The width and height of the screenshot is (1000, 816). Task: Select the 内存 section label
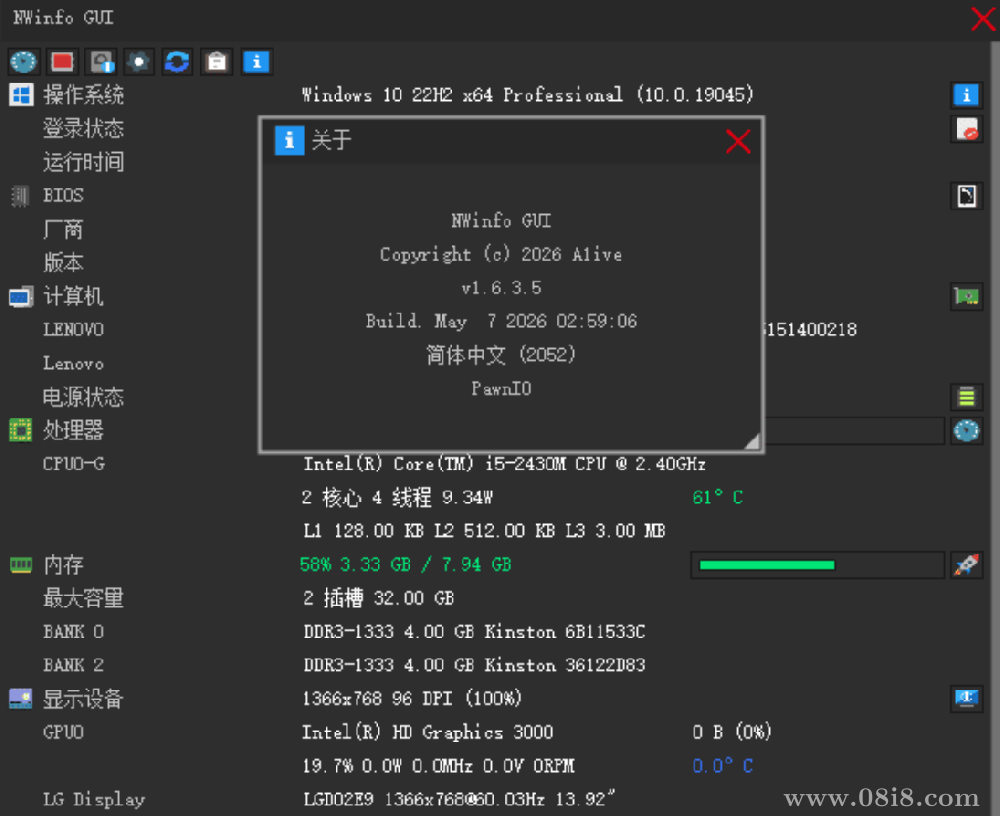[63, 565]
